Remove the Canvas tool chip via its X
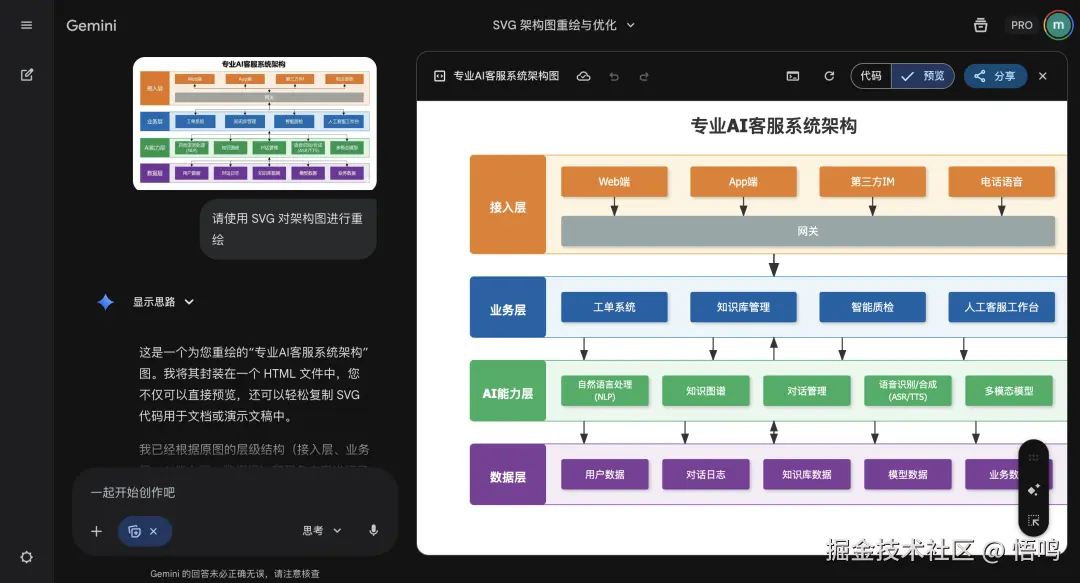 coord(156,531)
